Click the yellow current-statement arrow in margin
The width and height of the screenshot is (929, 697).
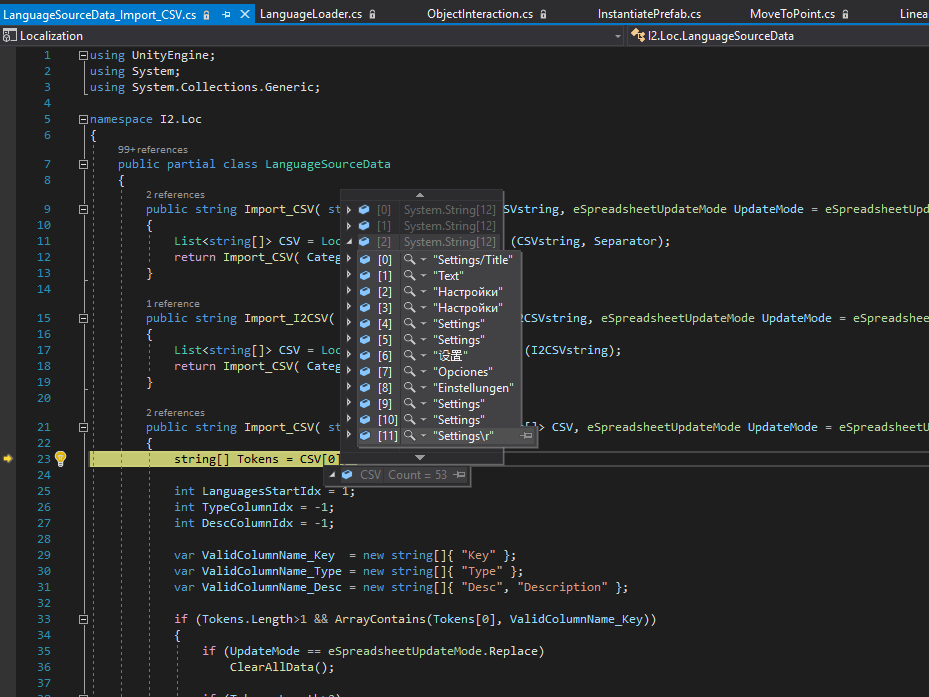click(8, 459)
